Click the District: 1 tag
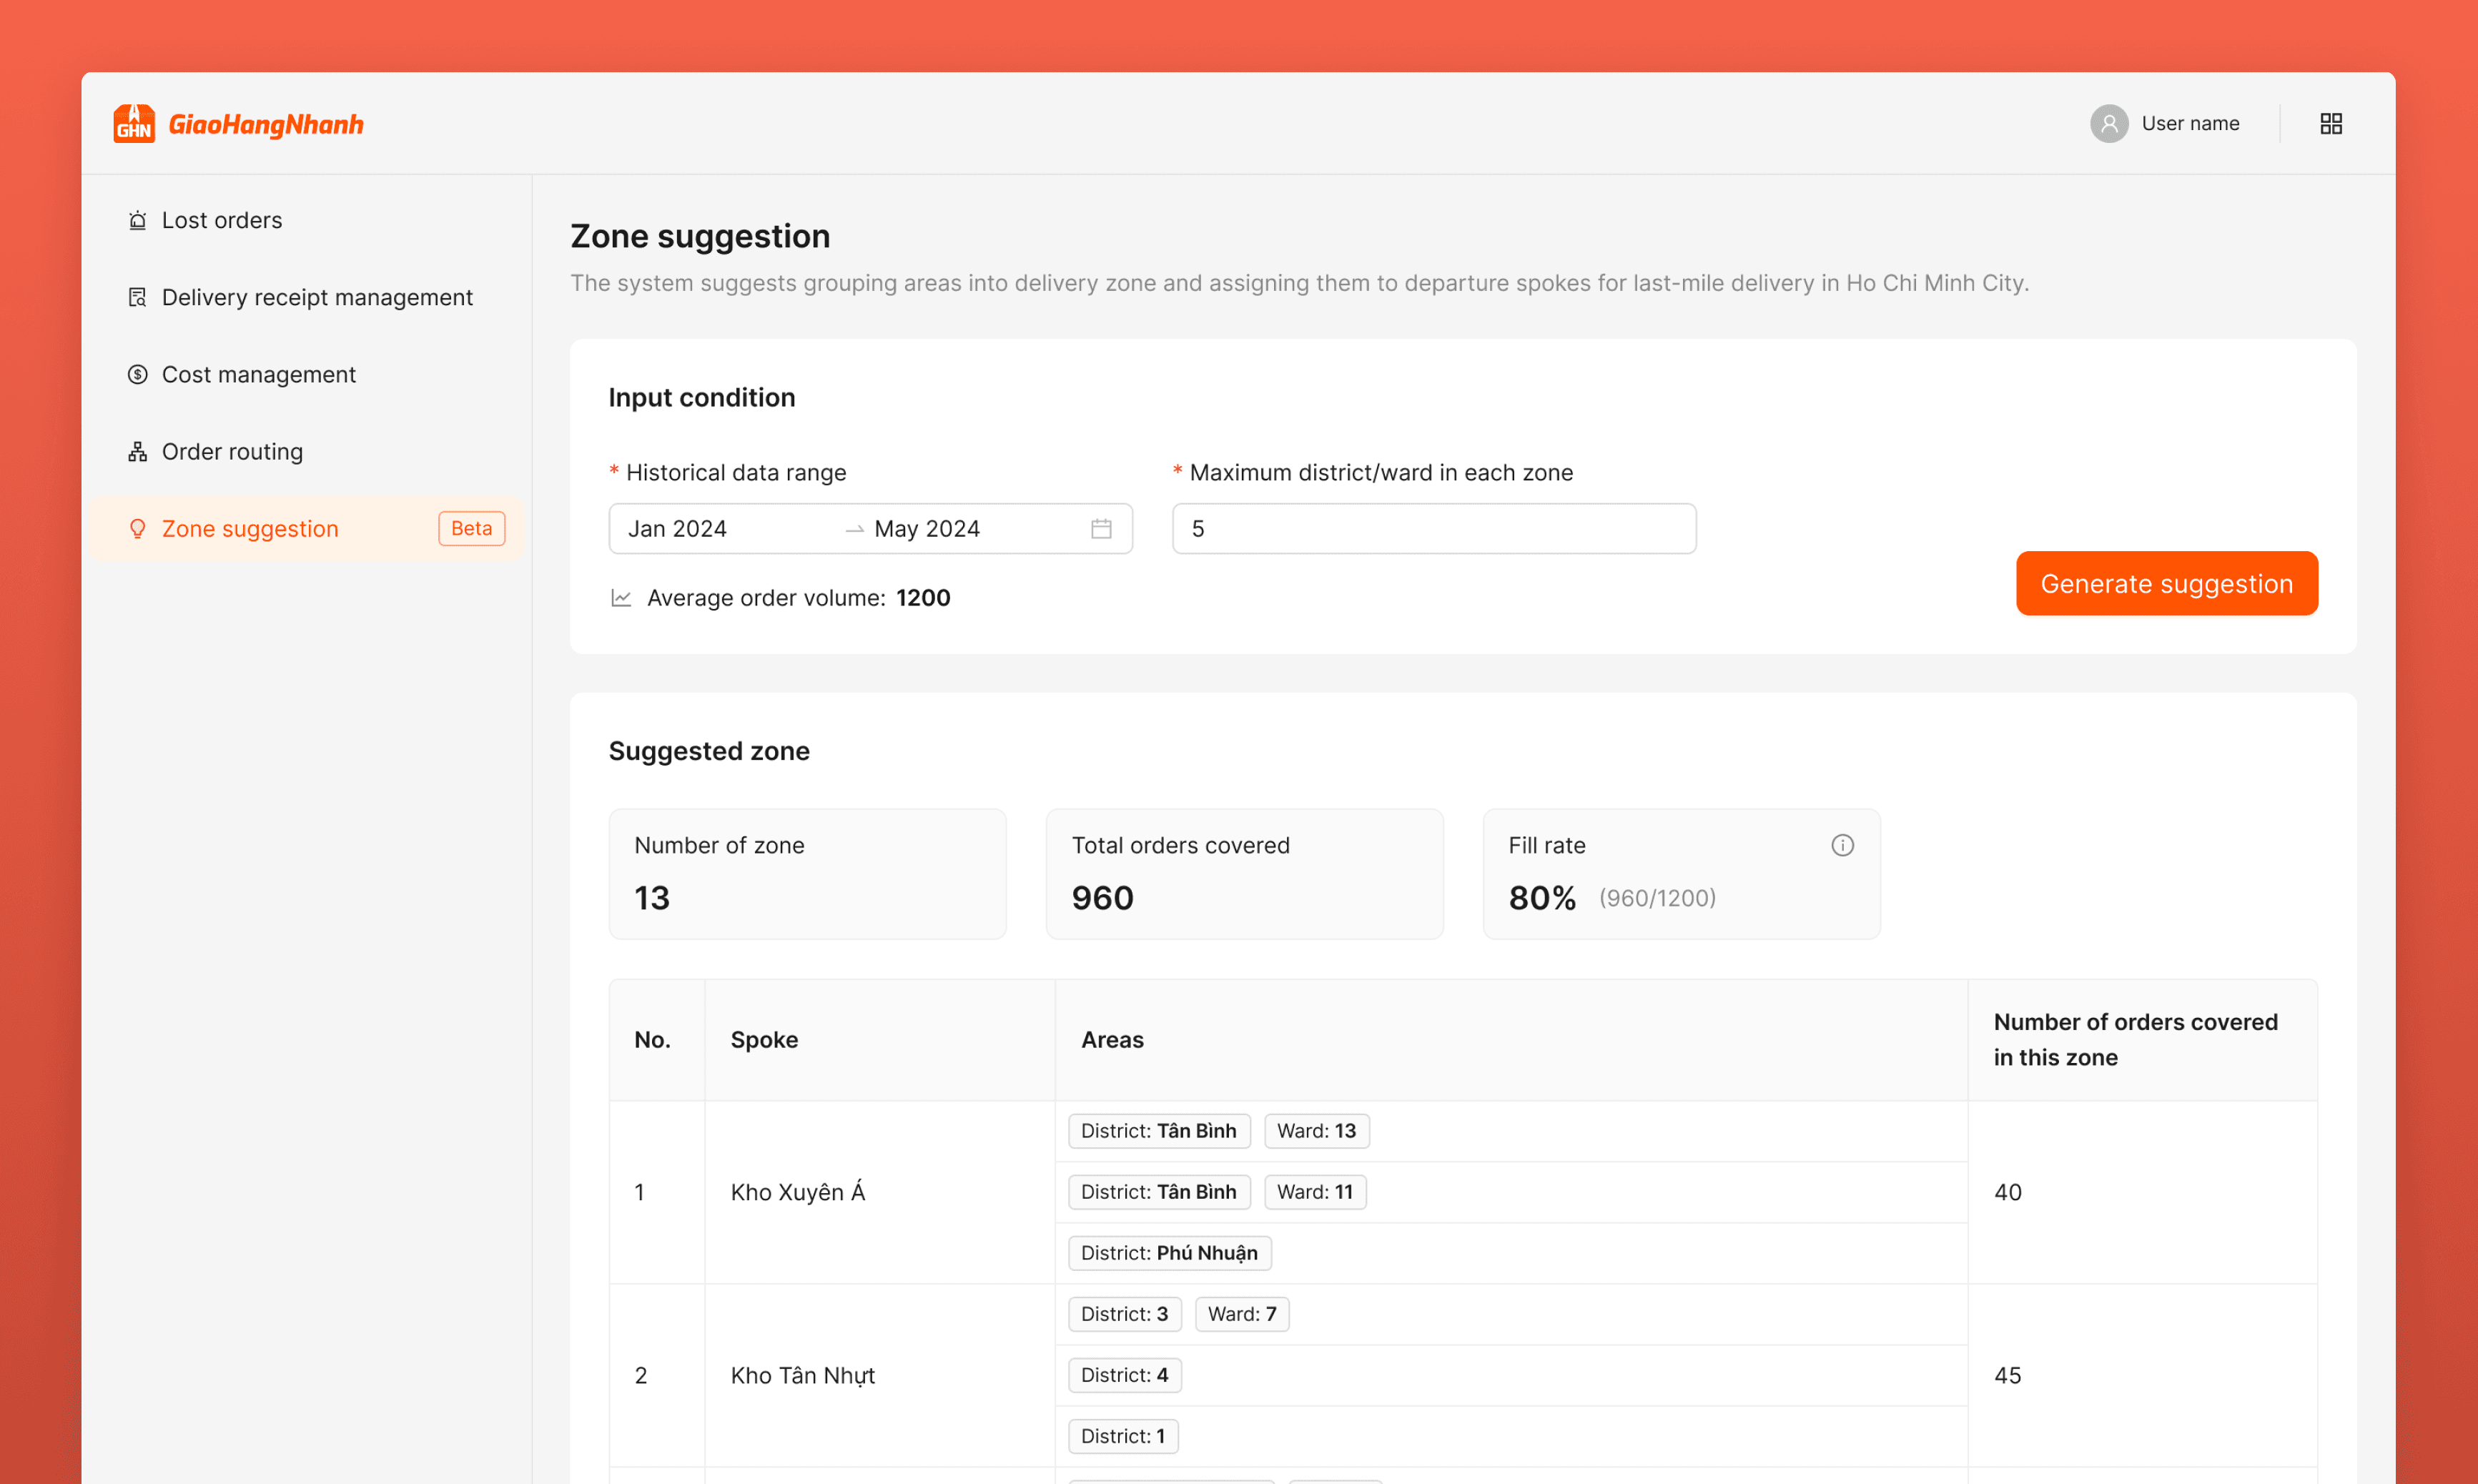 point(1123,1436)
